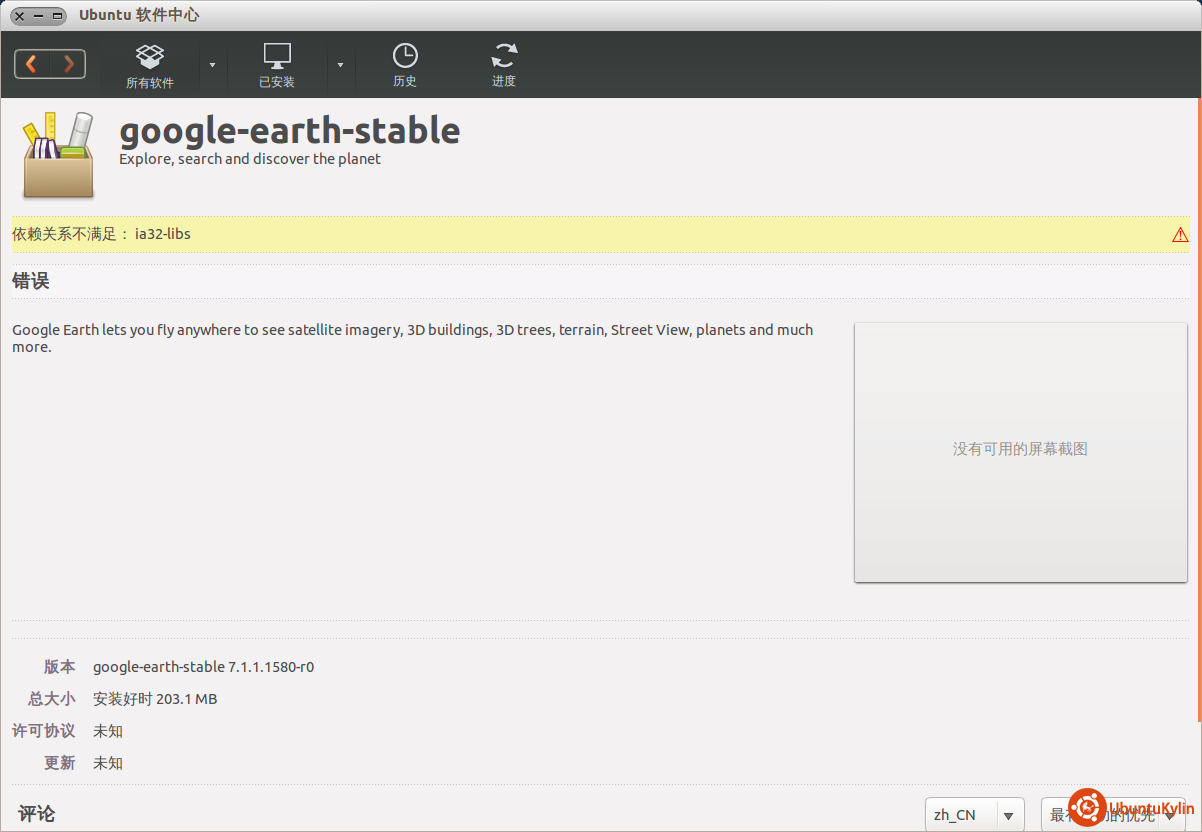Click the 评论 (Reviews) section heading

coord(36,814)
